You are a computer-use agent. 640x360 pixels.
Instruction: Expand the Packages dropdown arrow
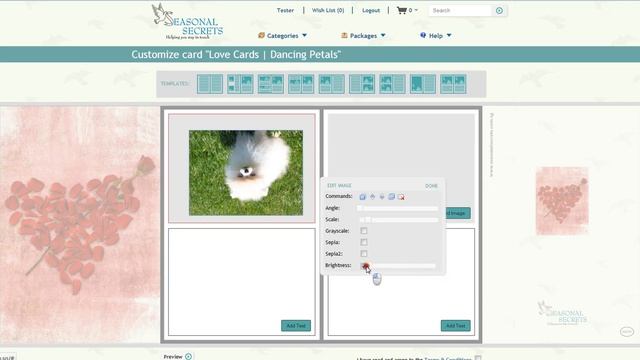coord(383,36)
